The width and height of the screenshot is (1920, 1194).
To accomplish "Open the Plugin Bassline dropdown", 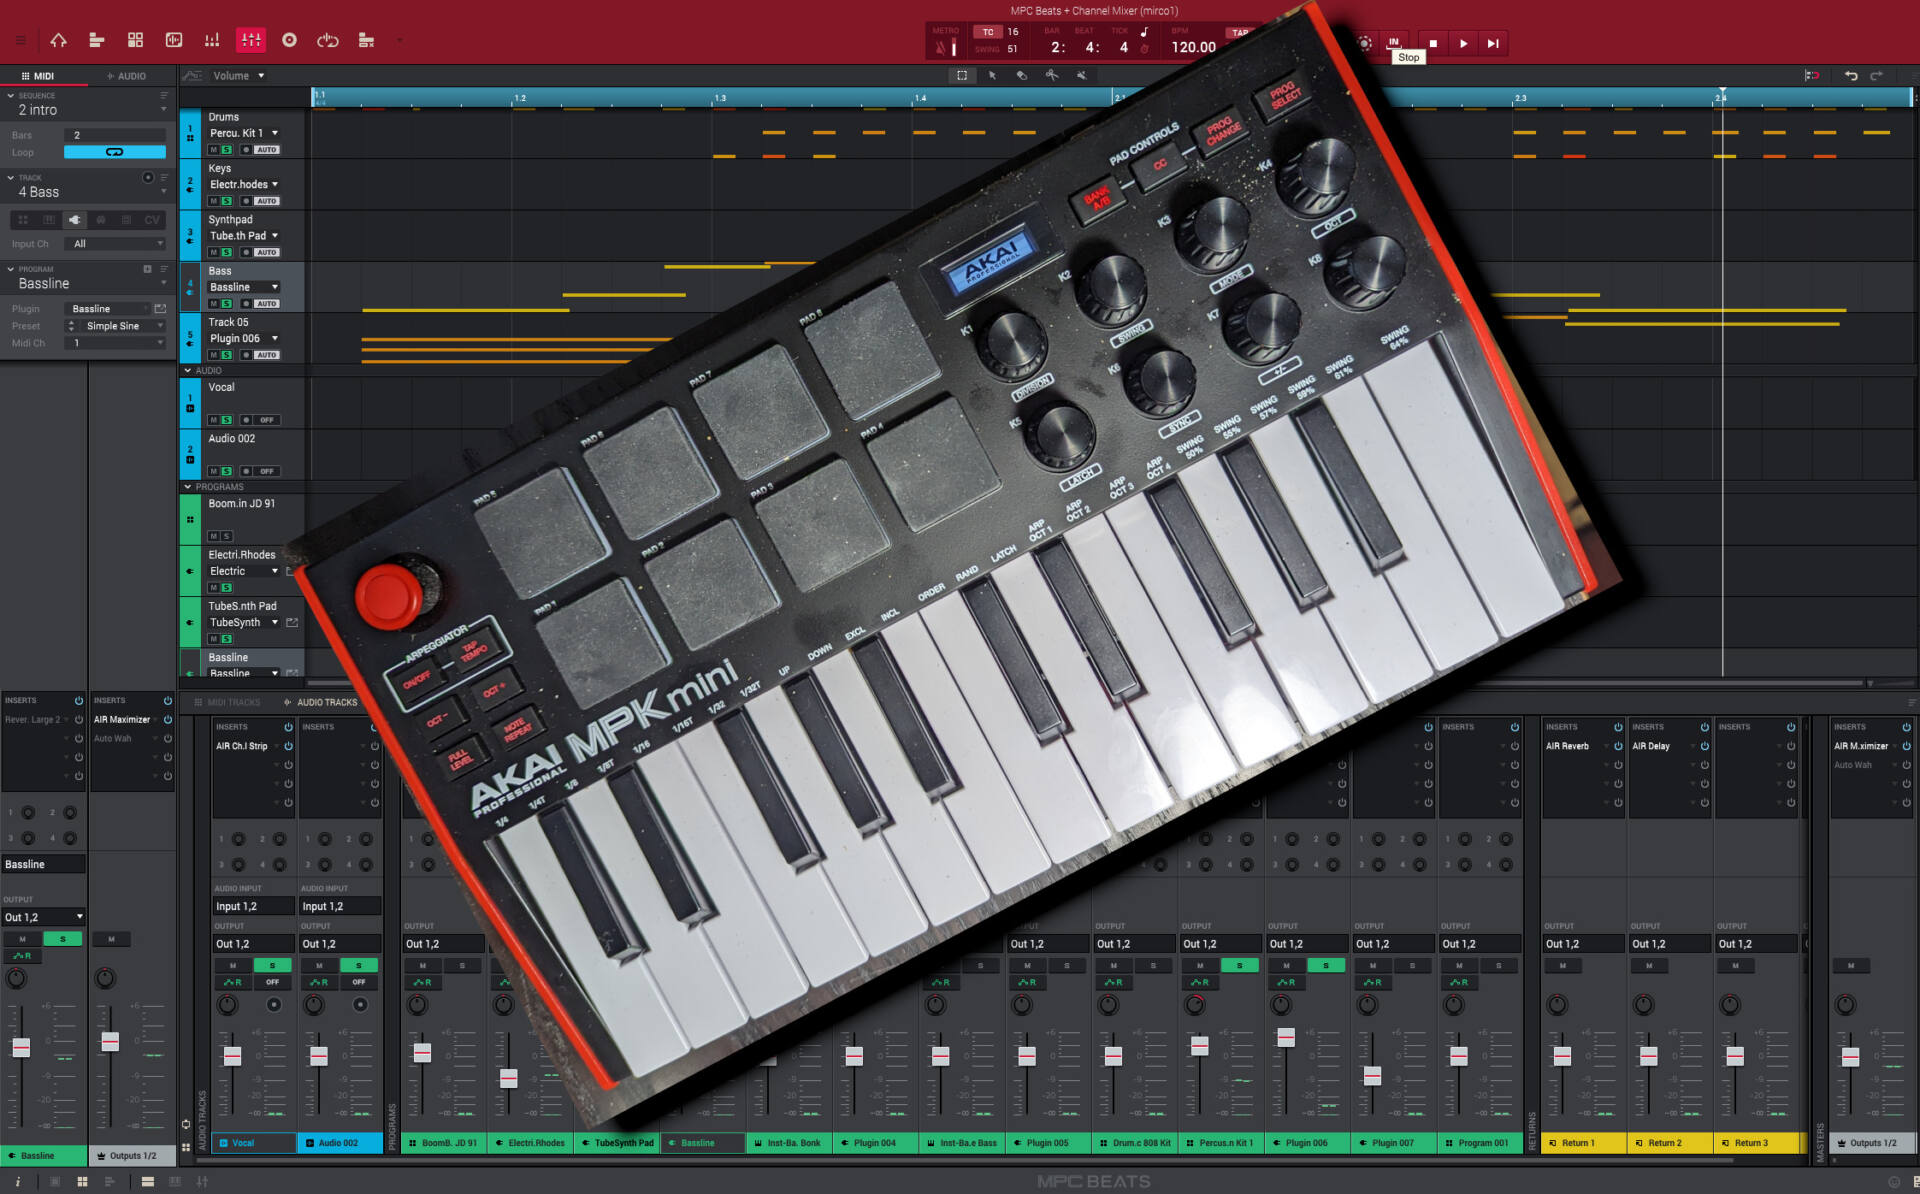I will click(107, 309).
